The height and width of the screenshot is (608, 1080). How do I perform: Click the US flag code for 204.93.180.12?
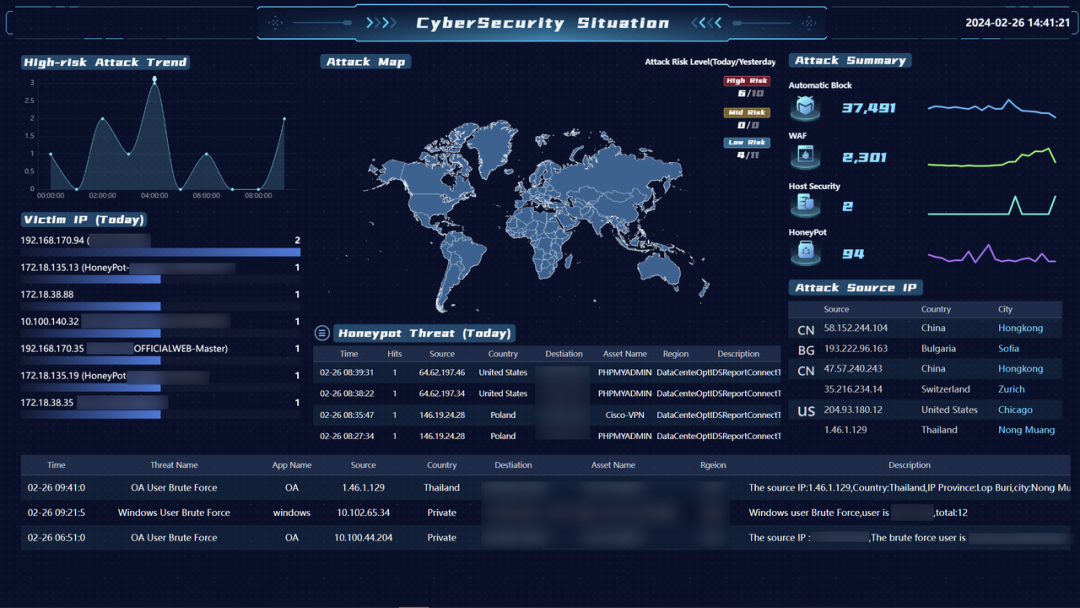coord(806,411)
